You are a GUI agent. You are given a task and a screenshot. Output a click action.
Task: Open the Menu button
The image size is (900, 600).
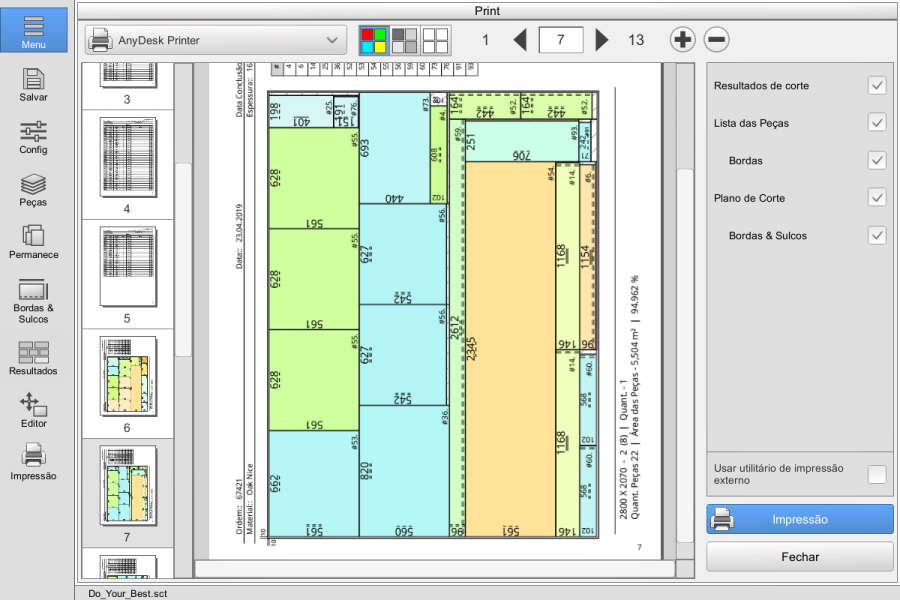coord(33,30)
